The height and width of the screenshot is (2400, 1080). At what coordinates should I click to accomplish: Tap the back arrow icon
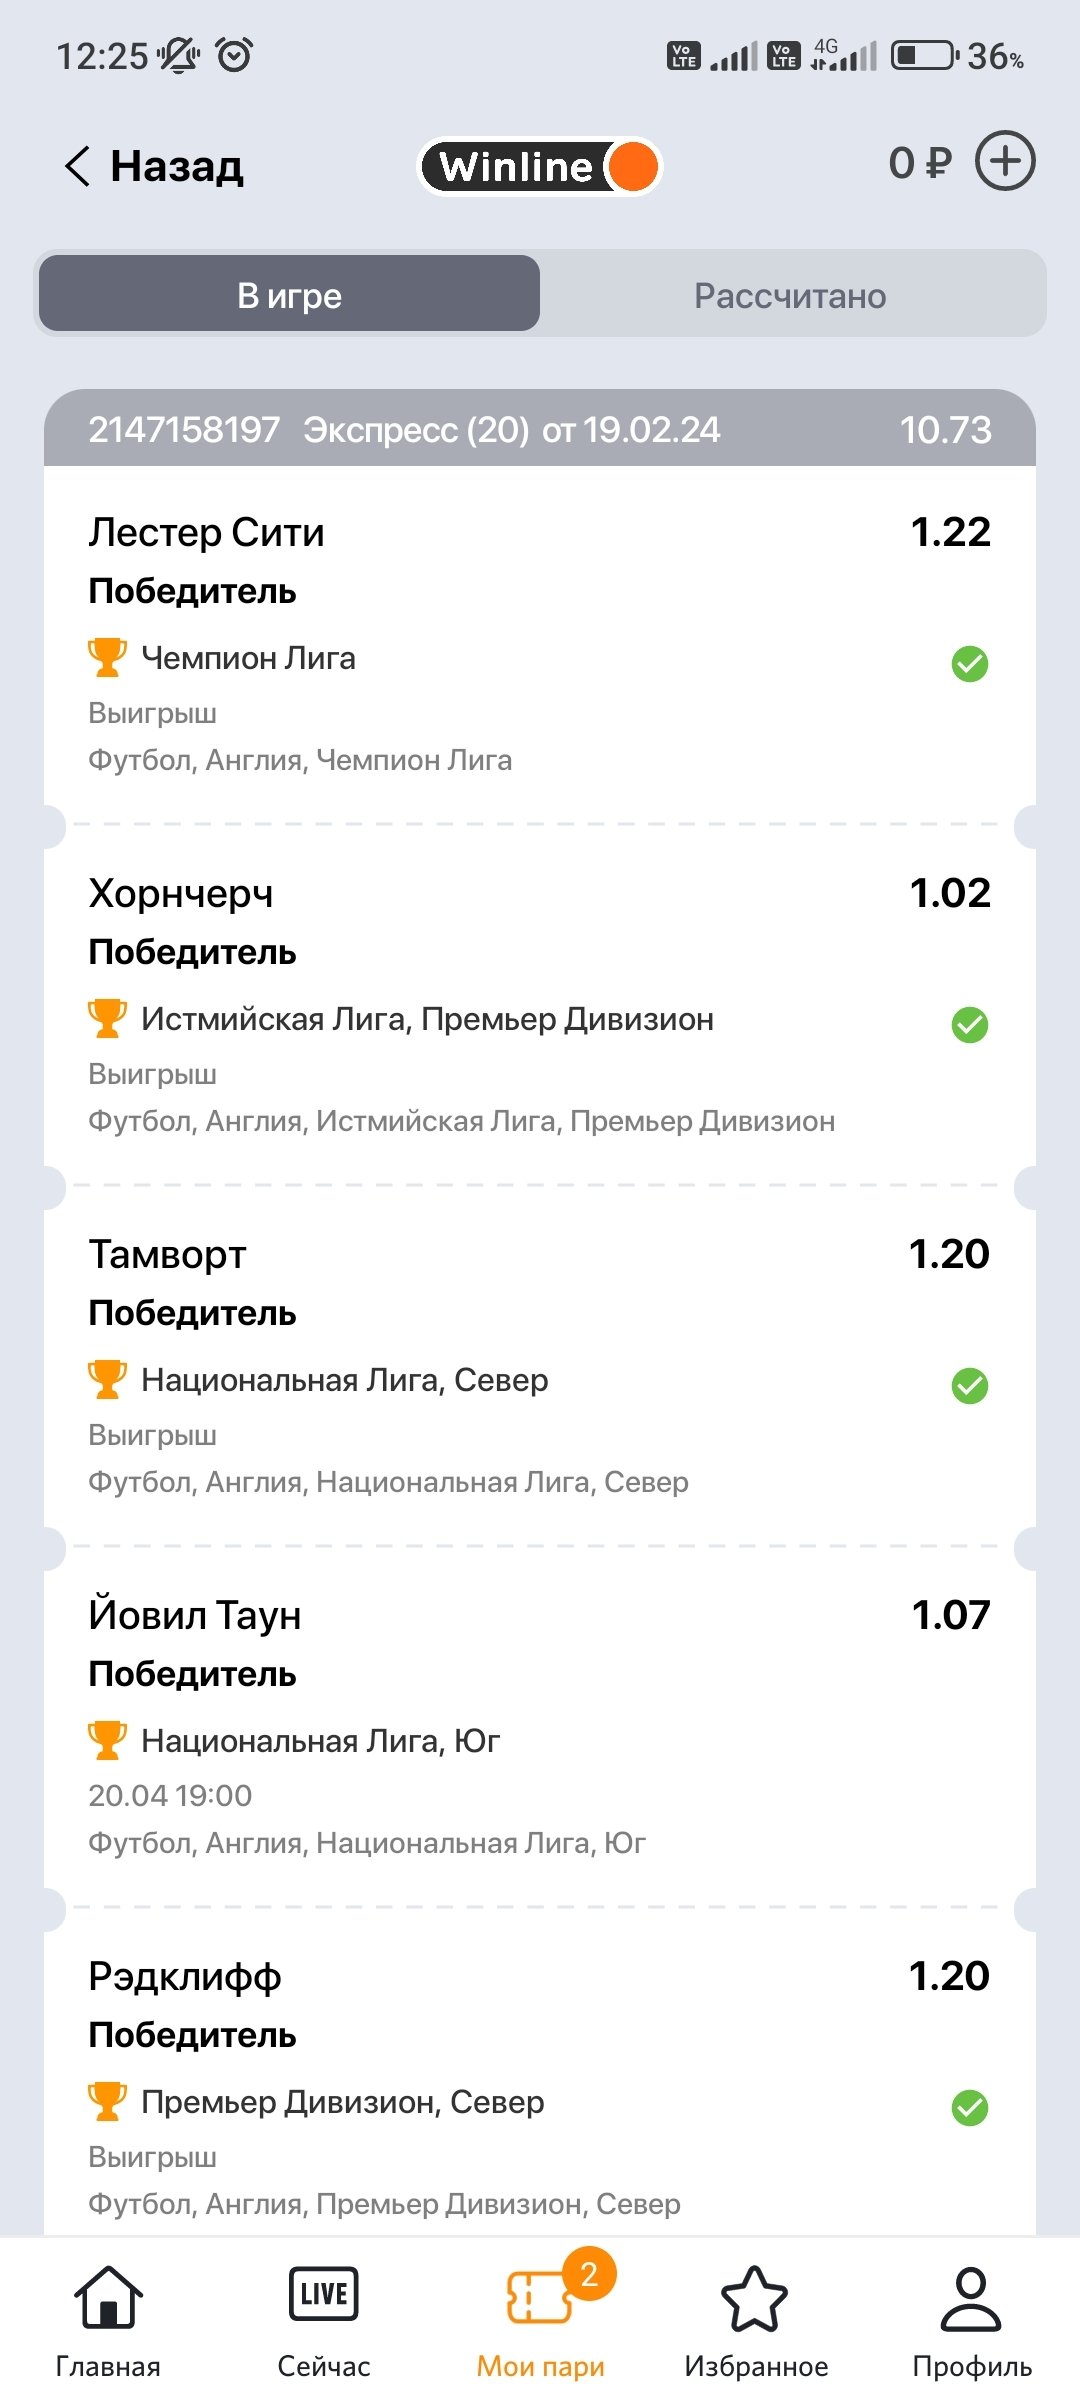point(78,166)
